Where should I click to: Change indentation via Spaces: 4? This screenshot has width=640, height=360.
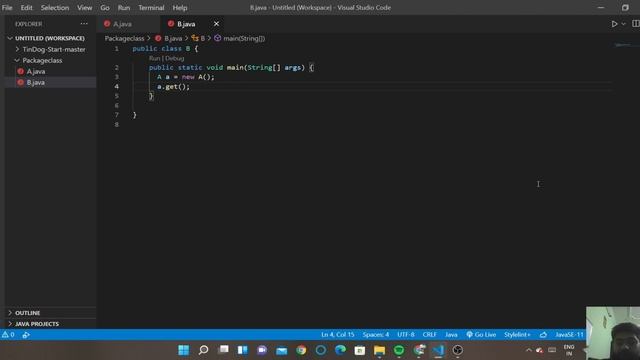tap(376, 335)
